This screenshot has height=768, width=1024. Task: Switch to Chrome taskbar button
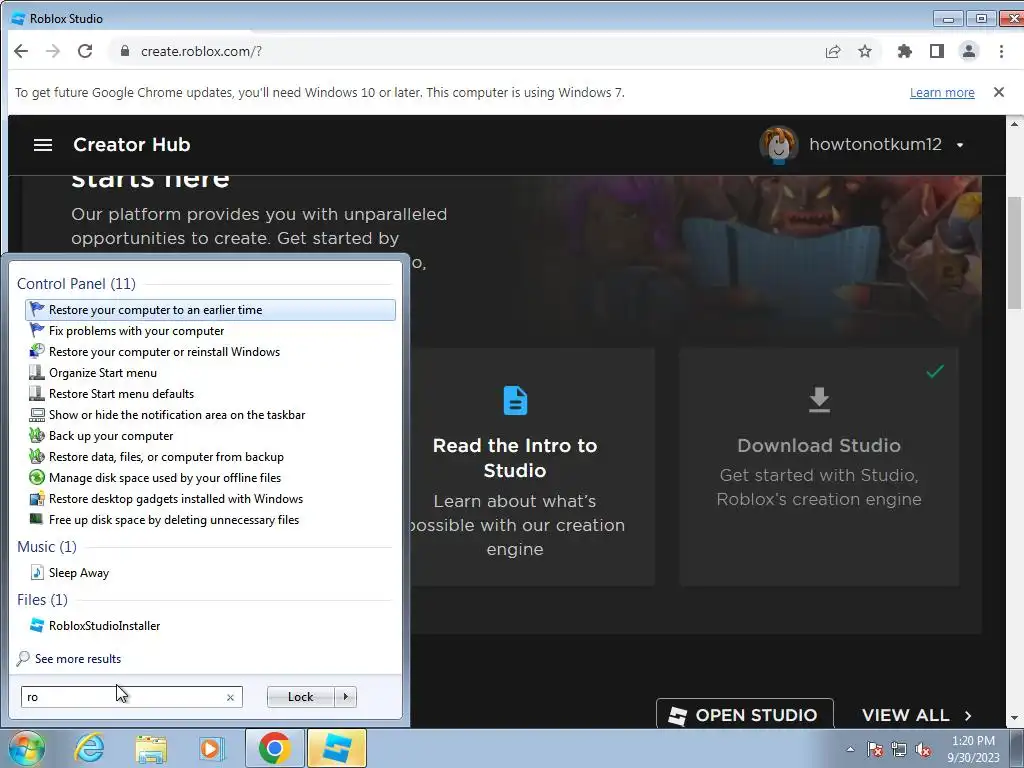pos(275,748)
